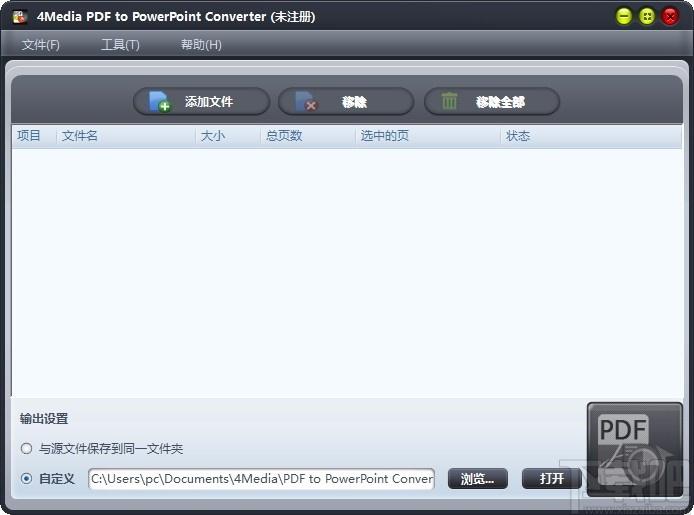This screenshot has width=694, height=515.
Task: Click the application logo icon in title bar
Action: click(19, 17)
